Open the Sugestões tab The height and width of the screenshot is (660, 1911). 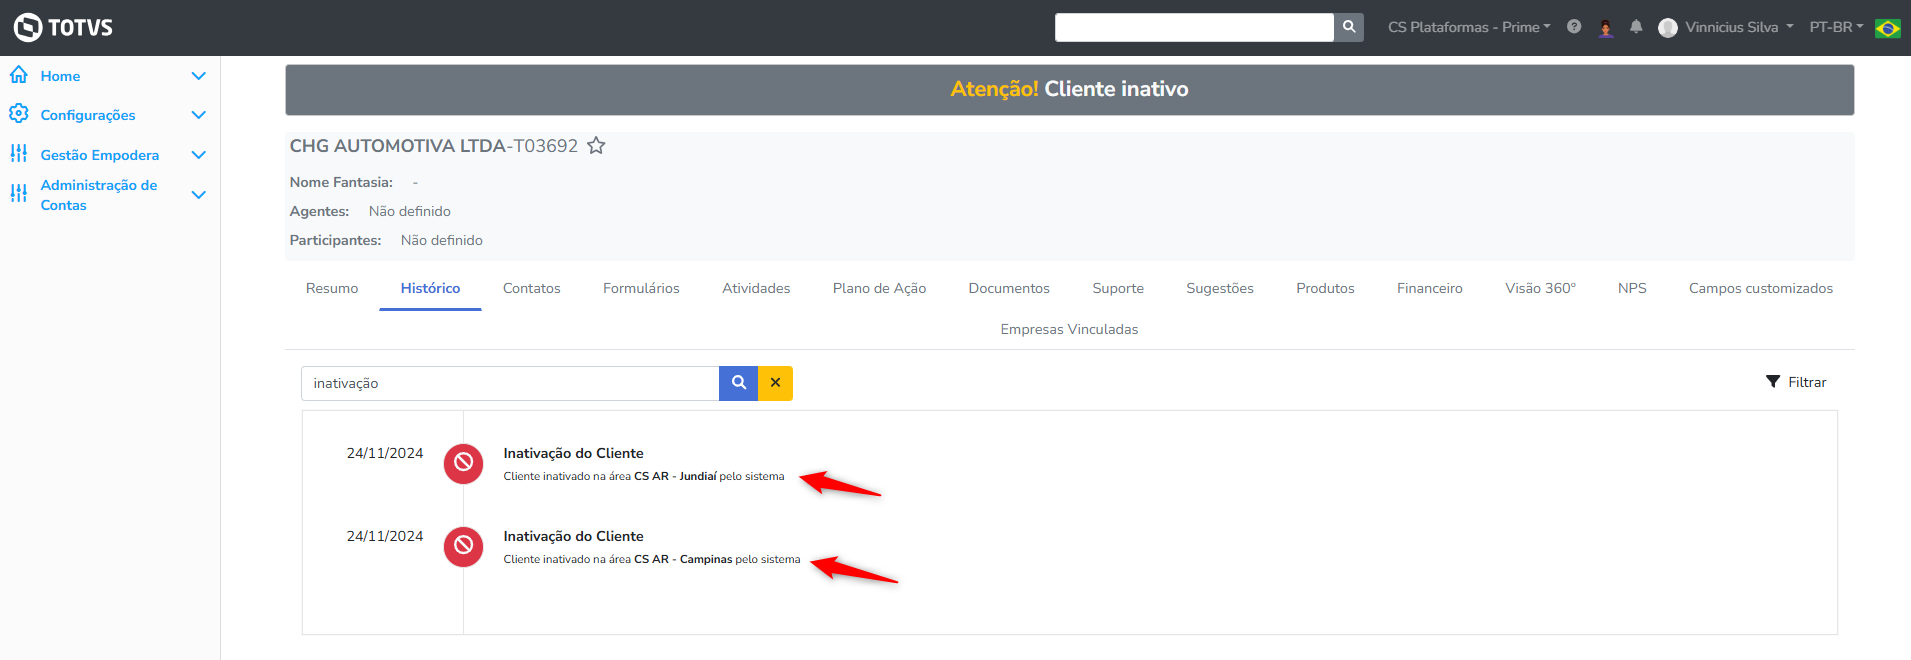coord(1220,288)
